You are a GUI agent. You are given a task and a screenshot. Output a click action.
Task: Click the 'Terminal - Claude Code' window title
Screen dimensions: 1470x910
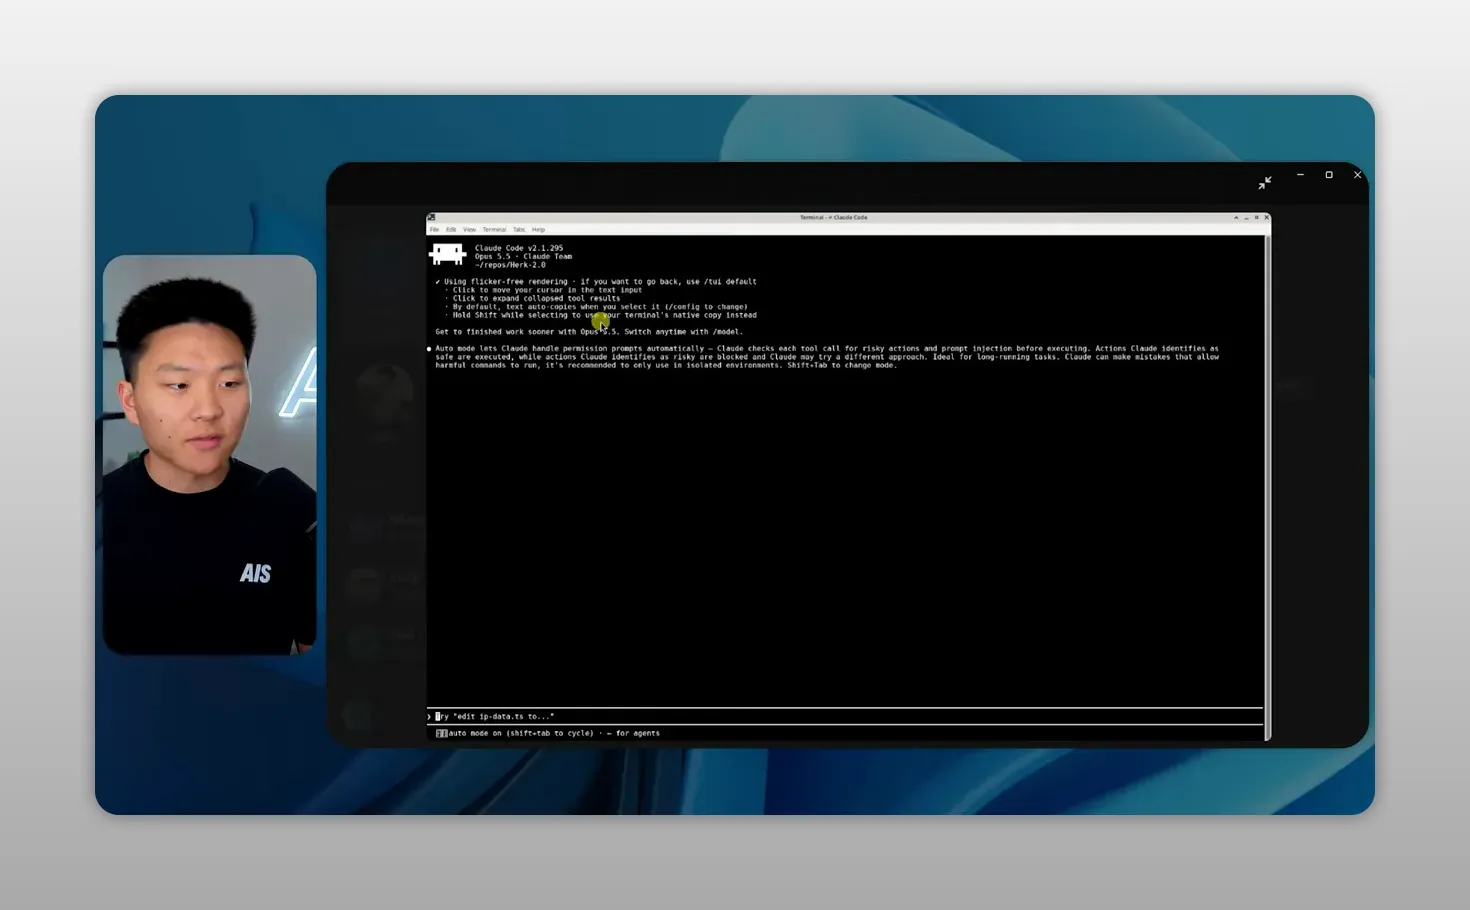coord(834,217)
